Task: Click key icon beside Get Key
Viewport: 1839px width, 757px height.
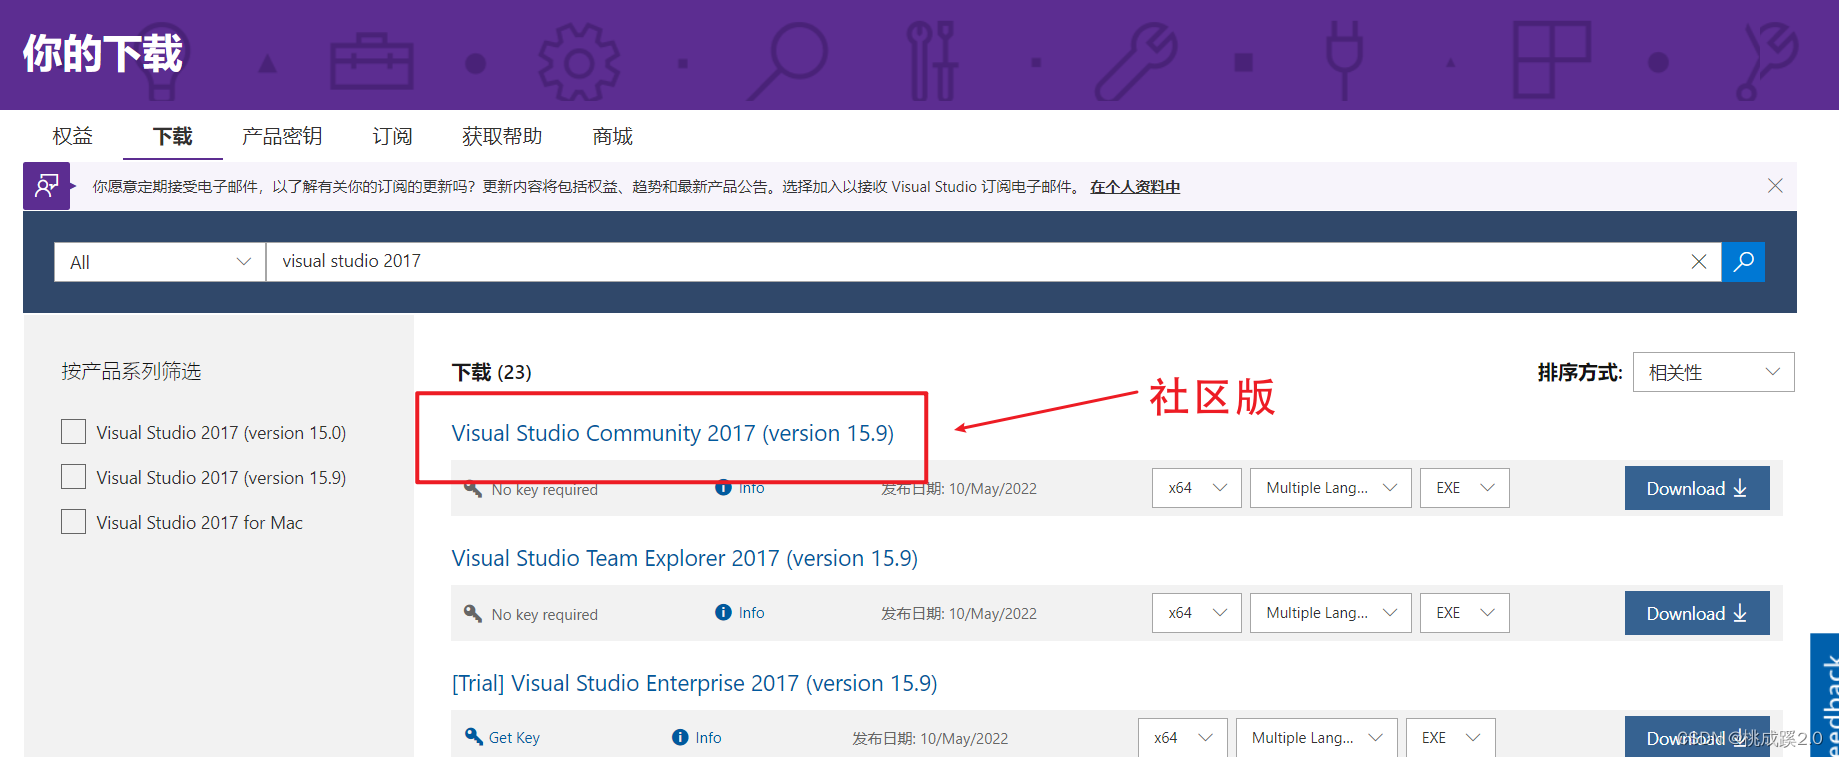Action: point(473,737)
